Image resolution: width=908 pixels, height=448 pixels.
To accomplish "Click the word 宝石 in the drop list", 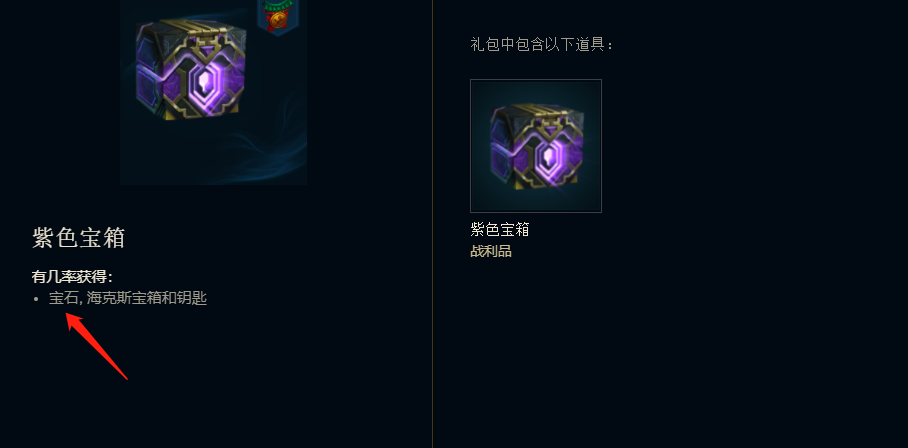I will click(x=63, y=299).
